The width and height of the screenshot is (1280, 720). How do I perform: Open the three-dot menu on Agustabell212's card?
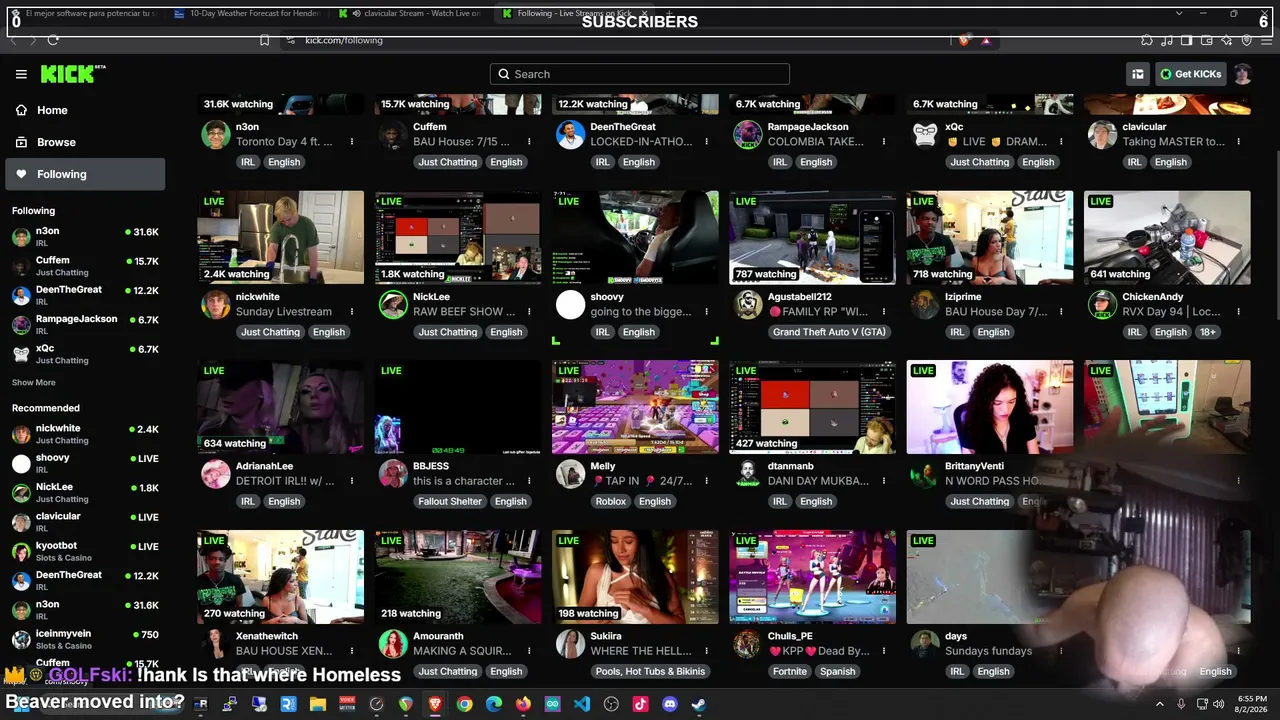pyautogui.click(x=883, y=312)
